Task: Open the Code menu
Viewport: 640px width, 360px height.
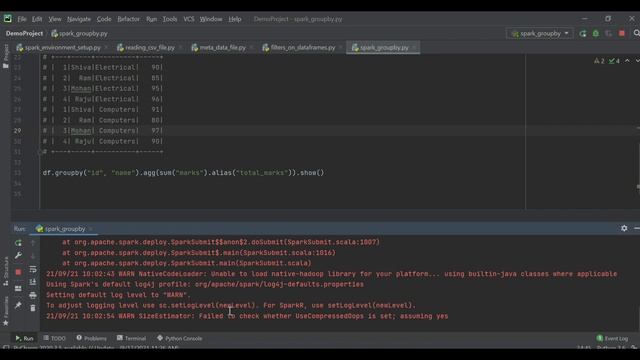Action: [x=104, y=19]
